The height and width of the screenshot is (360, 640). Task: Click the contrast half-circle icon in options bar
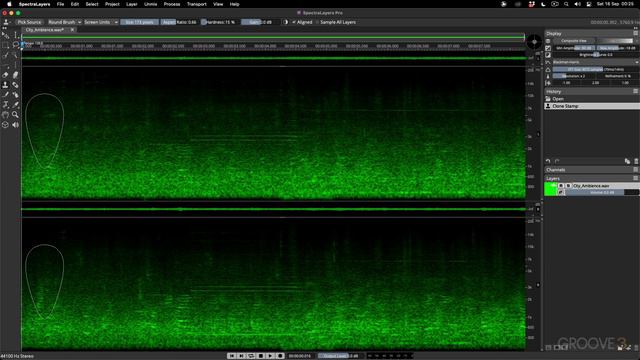(285, 22)
